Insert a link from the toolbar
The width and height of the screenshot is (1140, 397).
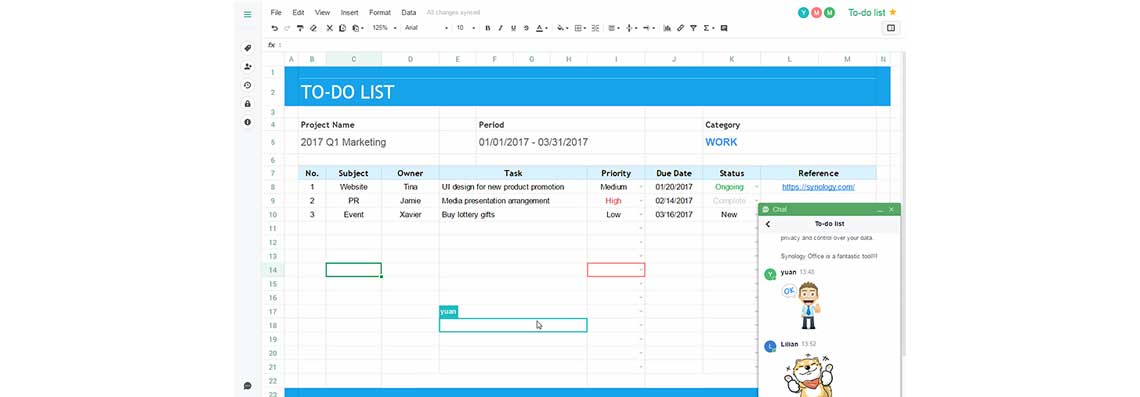click(x=681, y=28)
